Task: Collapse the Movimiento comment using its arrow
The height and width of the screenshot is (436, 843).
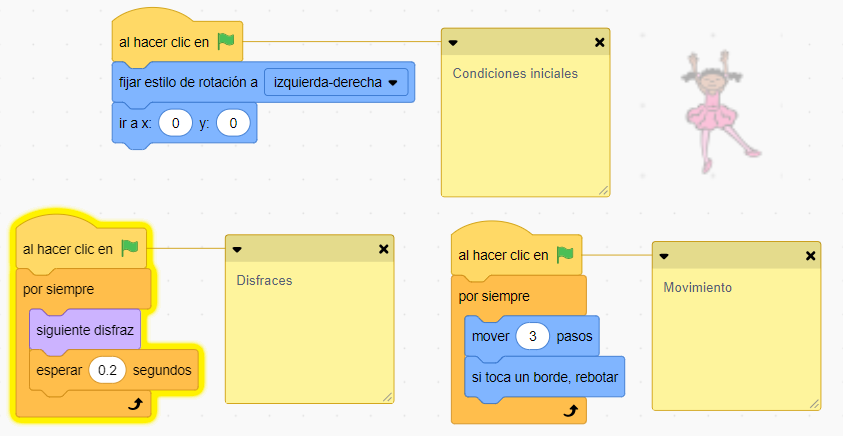Action: pyautogui.click(x=664, y=256)
